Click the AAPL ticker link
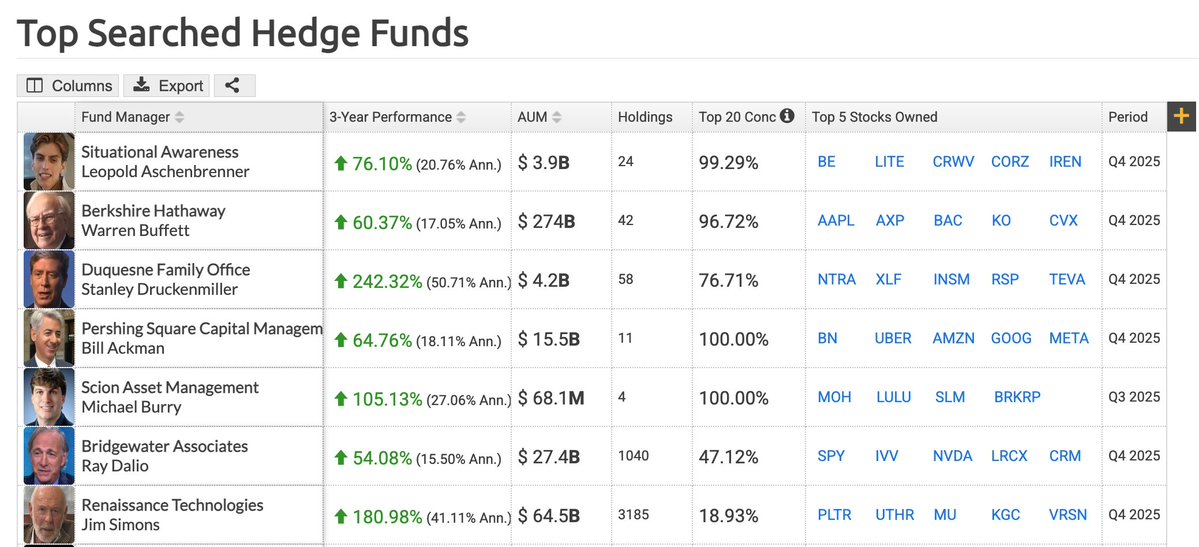Image resolution: width=1199 pixels, height=547 pixels. 836,221
